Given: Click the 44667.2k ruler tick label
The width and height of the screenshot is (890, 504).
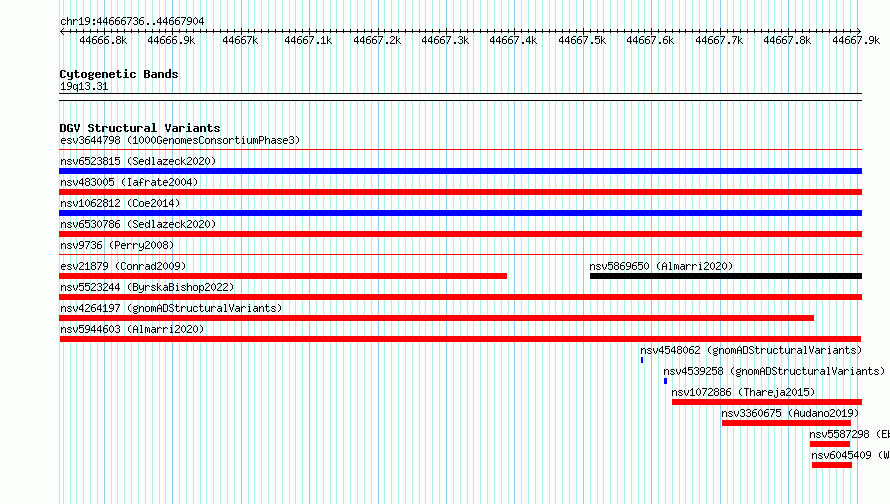Looking at the screenshot, I should [x=377, y=40].
